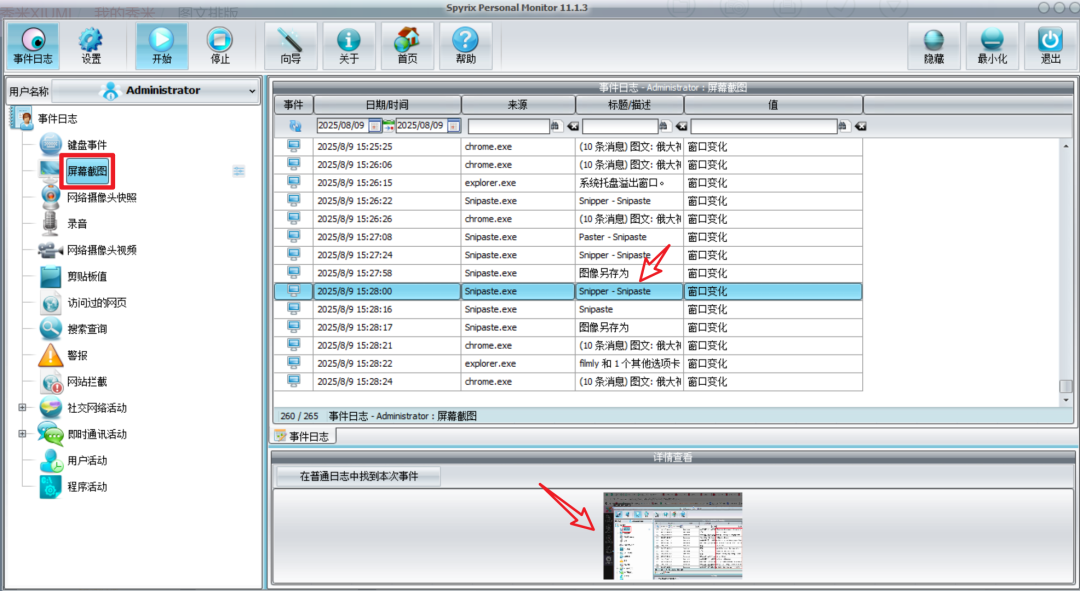Sort by 来源 column header
The image size is (1080, 591).
click(518, 105)
